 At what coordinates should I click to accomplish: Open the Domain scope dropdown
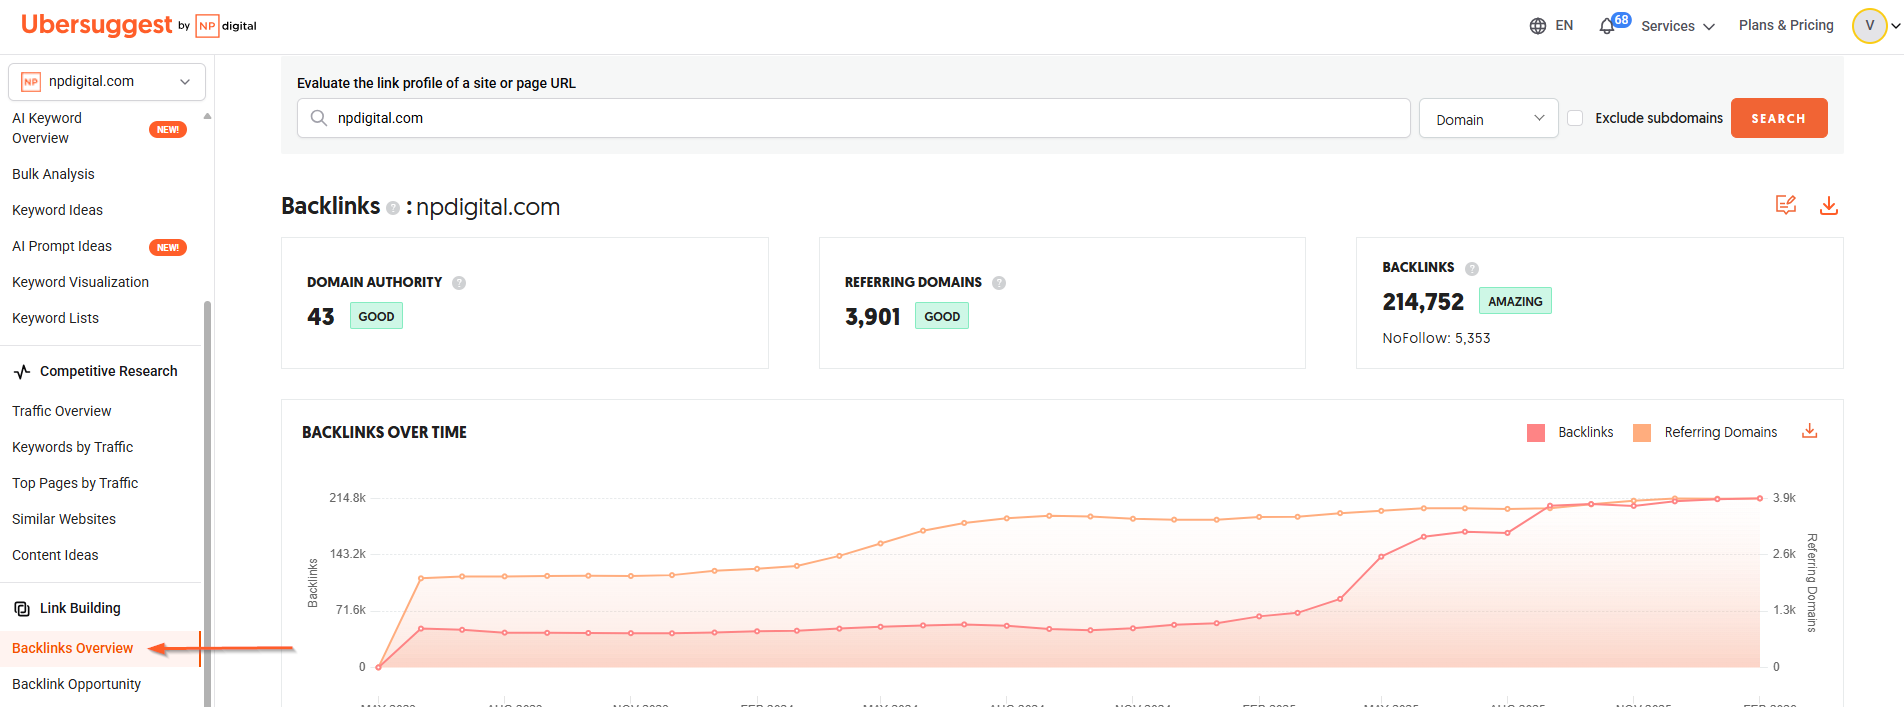tap(1488, 118)
